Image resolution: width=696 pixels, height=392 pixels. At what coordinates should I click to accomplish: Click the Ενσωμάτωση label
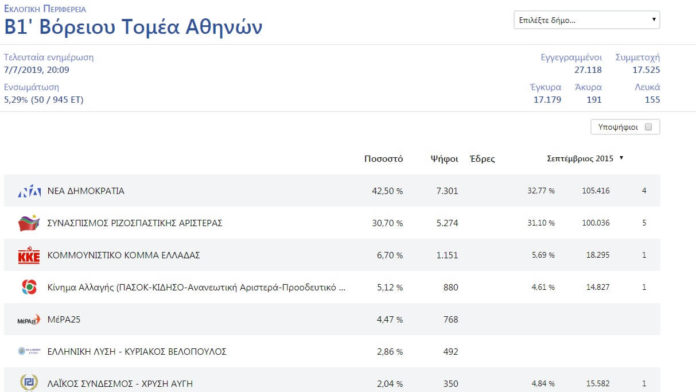point(31,87)
